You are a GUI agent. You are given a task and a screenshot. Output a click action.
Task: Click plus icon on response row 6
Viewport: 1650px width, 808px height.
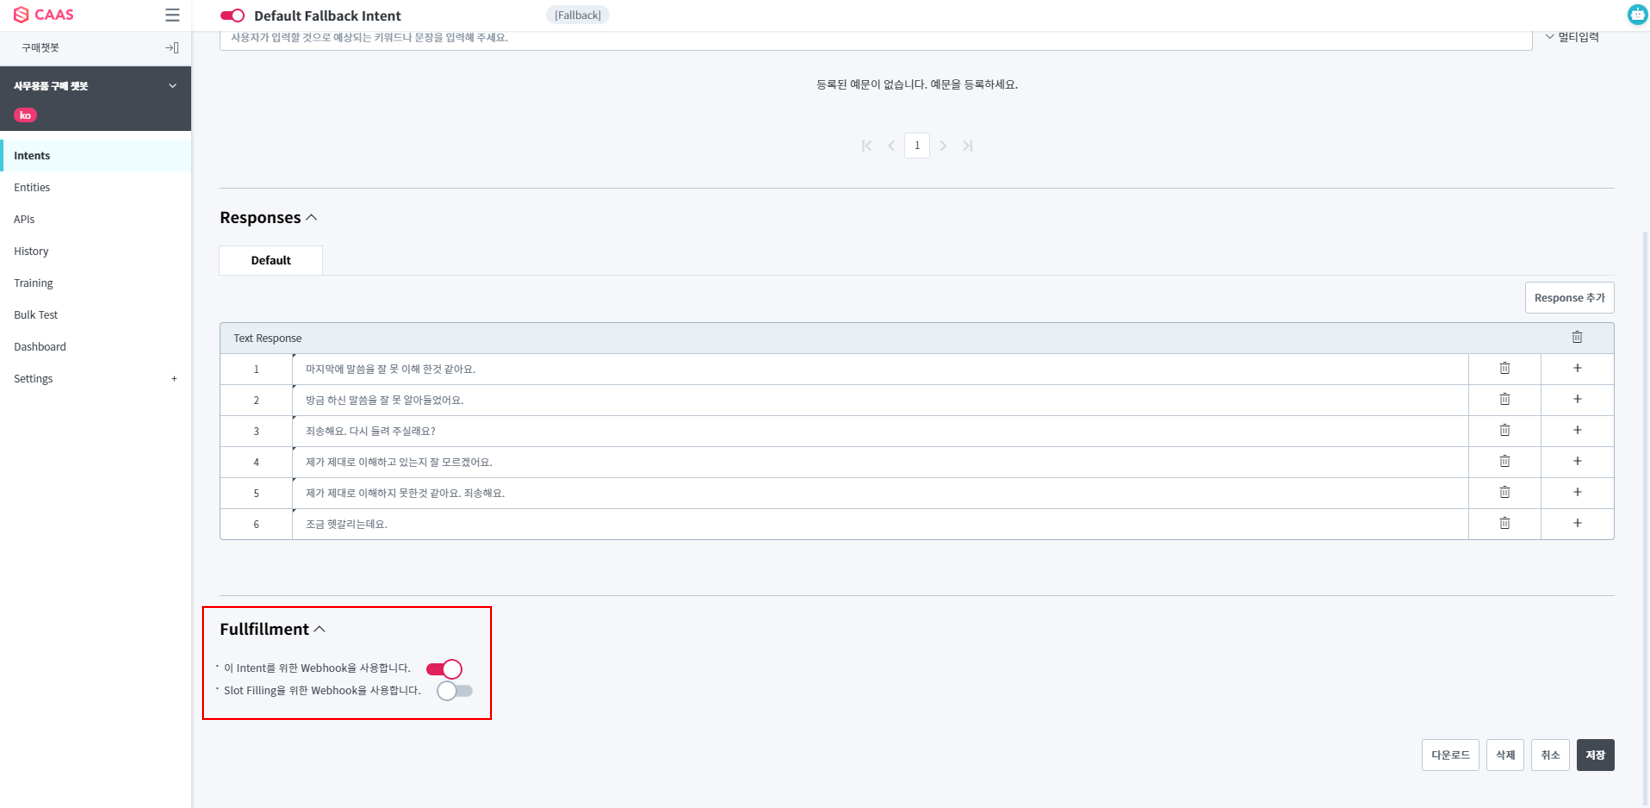[x=1577, y=524]
